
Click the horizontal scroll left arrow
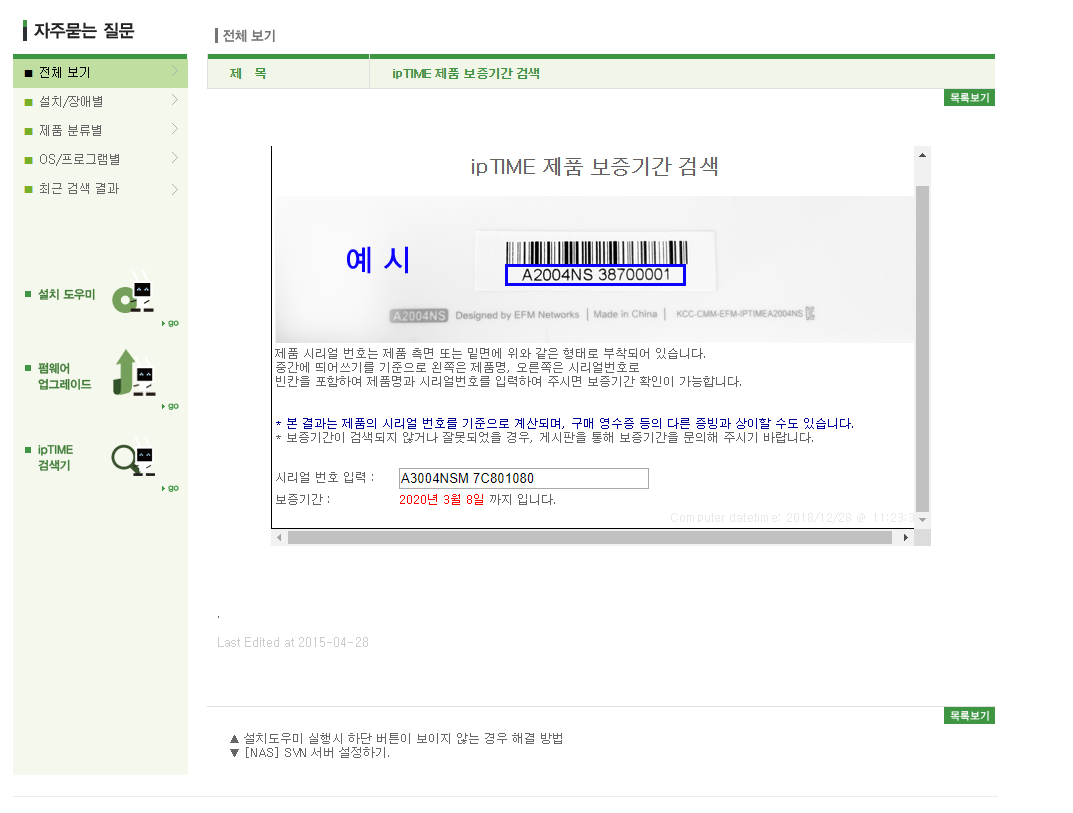tap(279, 538)
